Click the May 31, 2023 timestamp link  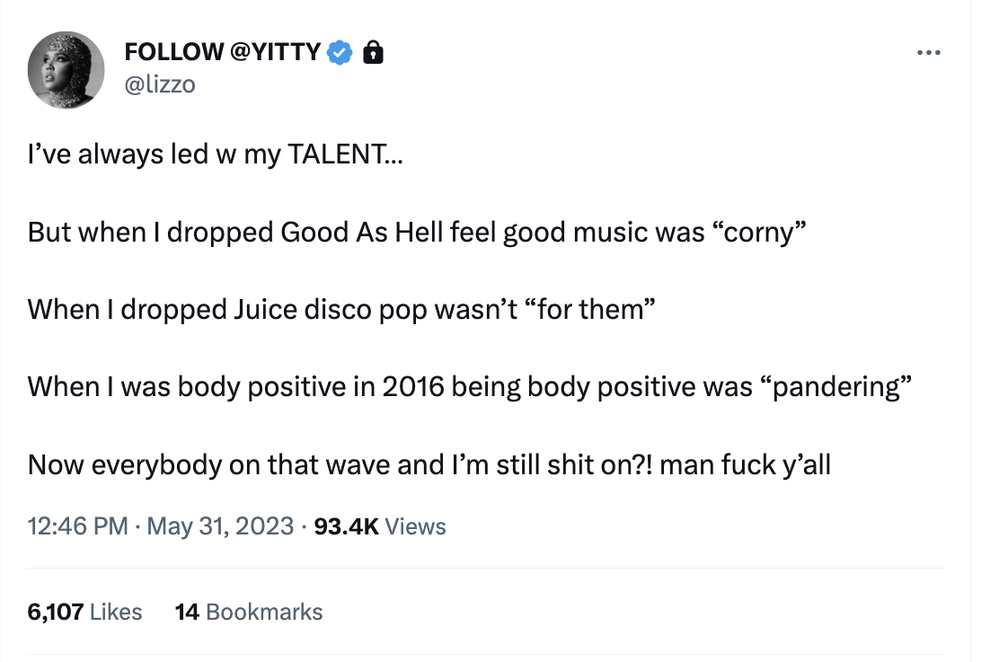click(216, 526)
